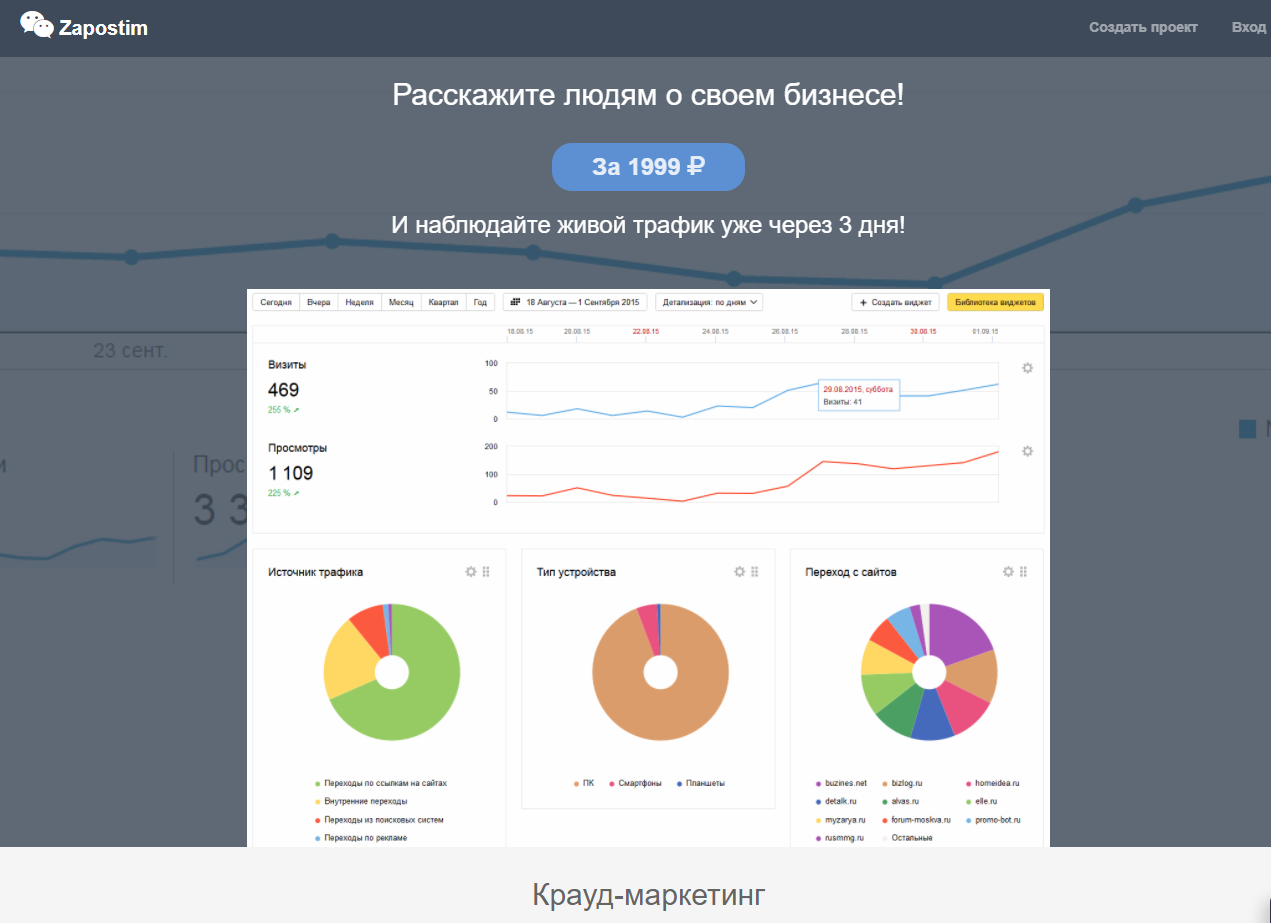Select the Сегодня period tab
The image size is (1271, 923).
[276, 302]
